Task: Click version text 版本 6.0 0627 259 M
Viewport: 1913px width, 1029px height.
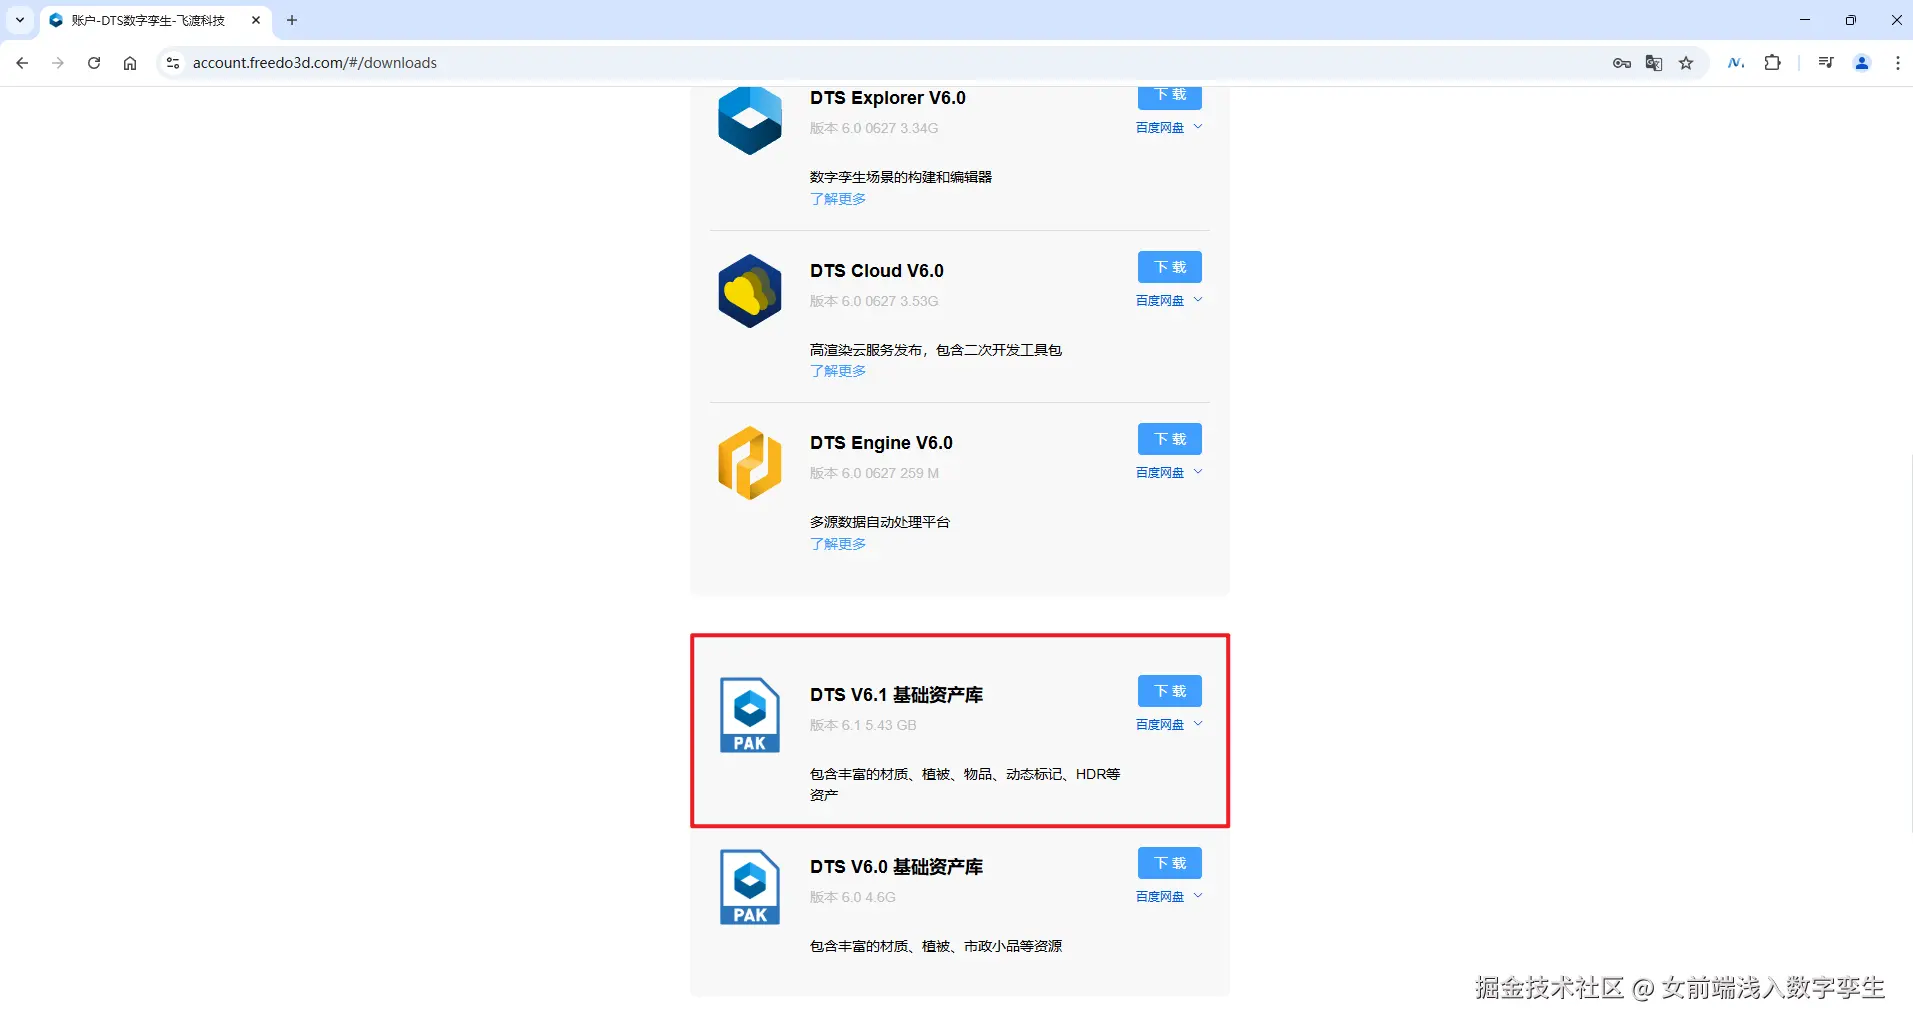Action: coord(874,473)
